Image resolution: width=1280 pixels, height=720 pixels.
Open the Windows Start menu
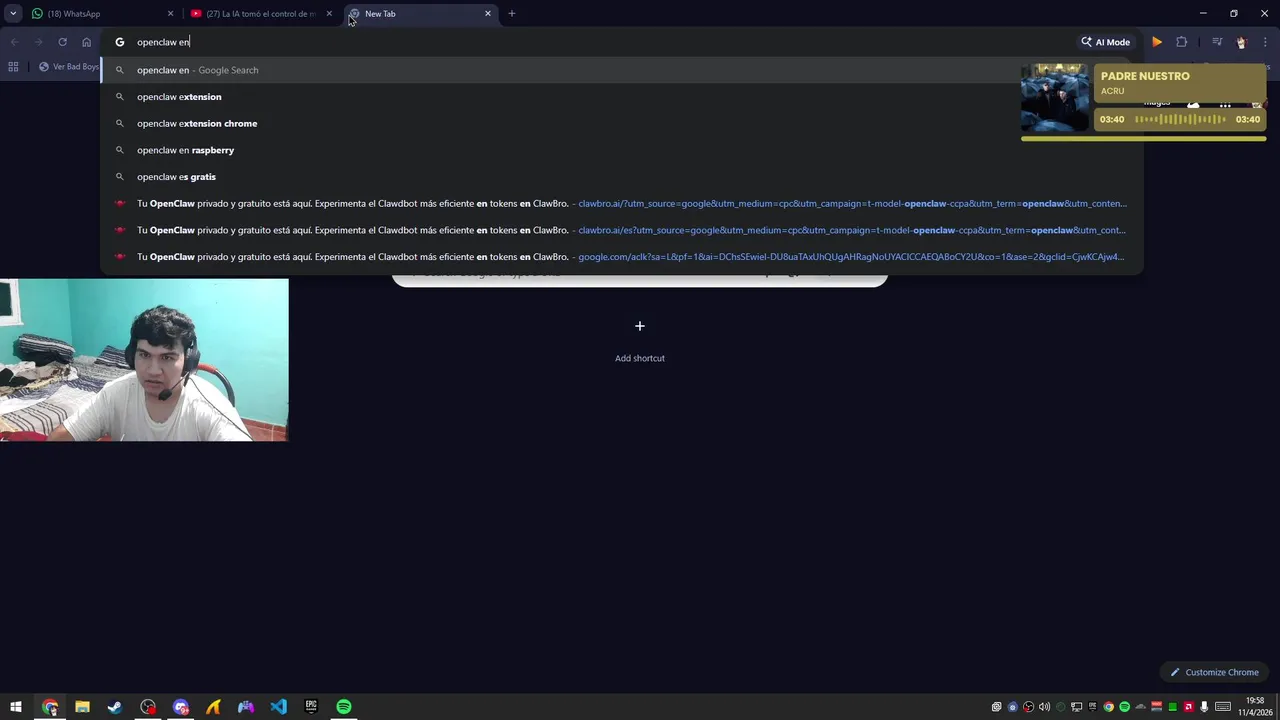tap(16, 707)
